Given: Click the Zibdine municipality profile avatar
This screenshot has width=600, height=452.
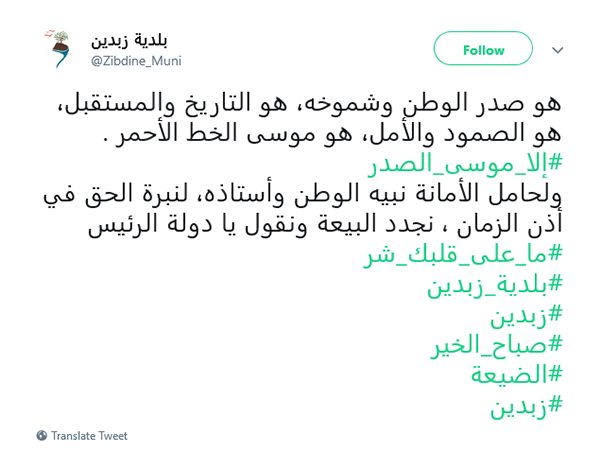Looking at the screenshot, I should click(59, 49).
